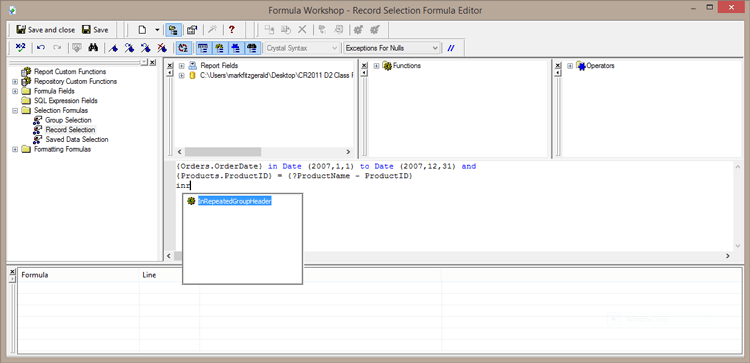Expand the Formula Fields folder
Viewport: 750px width, 363px height.
coord(15,91)
